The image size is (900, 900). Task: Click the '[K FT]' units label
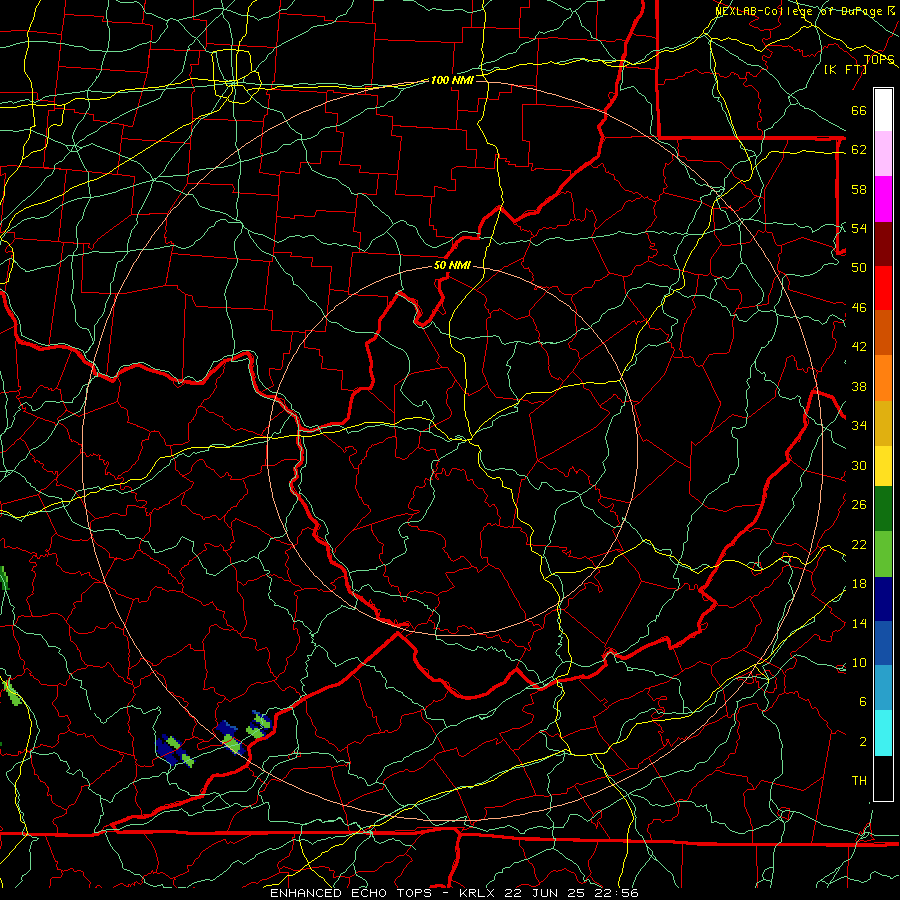pos(845,69)
